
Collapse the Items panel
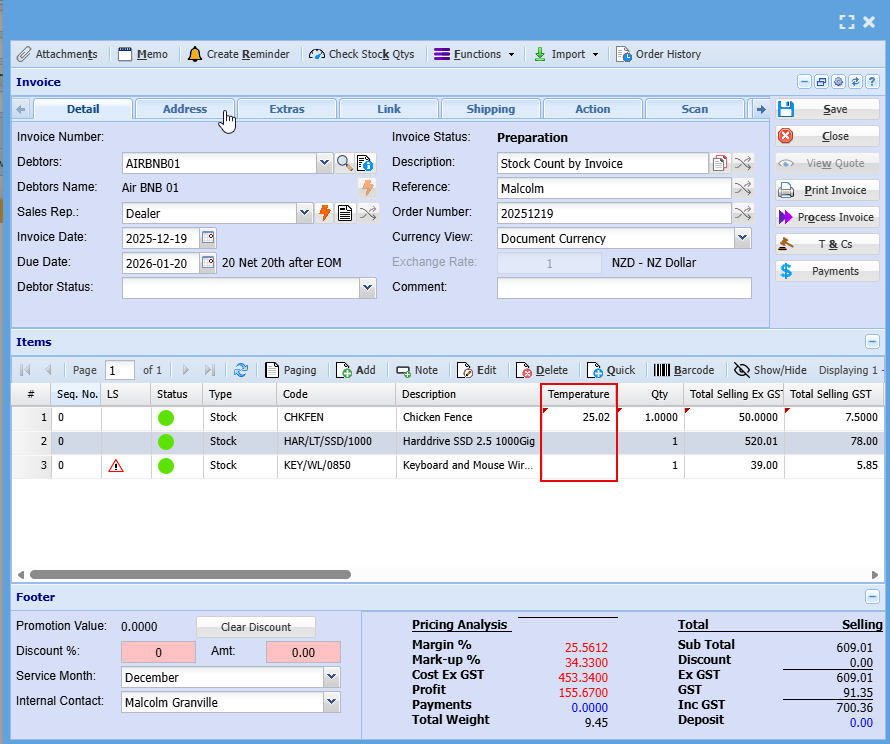pyautogui.click(x=872, y=342)
